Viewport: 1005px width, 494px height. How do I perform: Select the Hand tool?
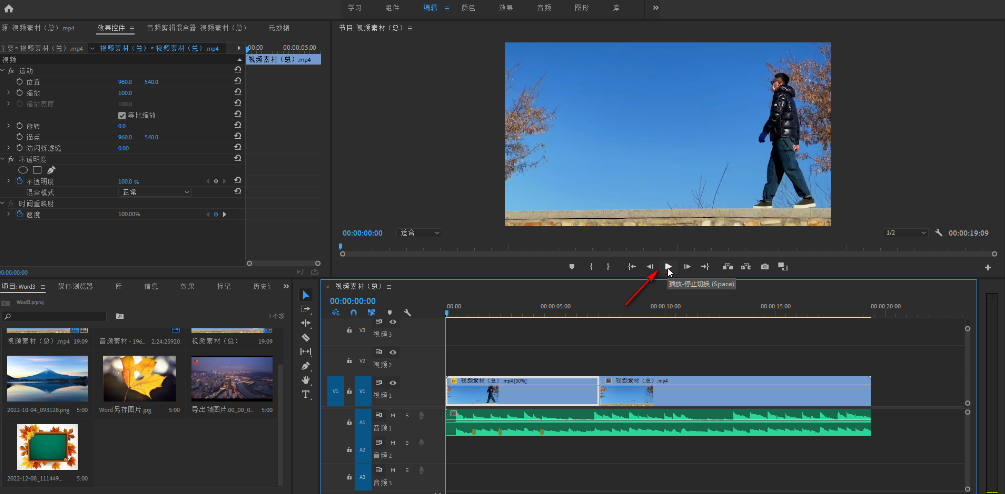[306, 380]
